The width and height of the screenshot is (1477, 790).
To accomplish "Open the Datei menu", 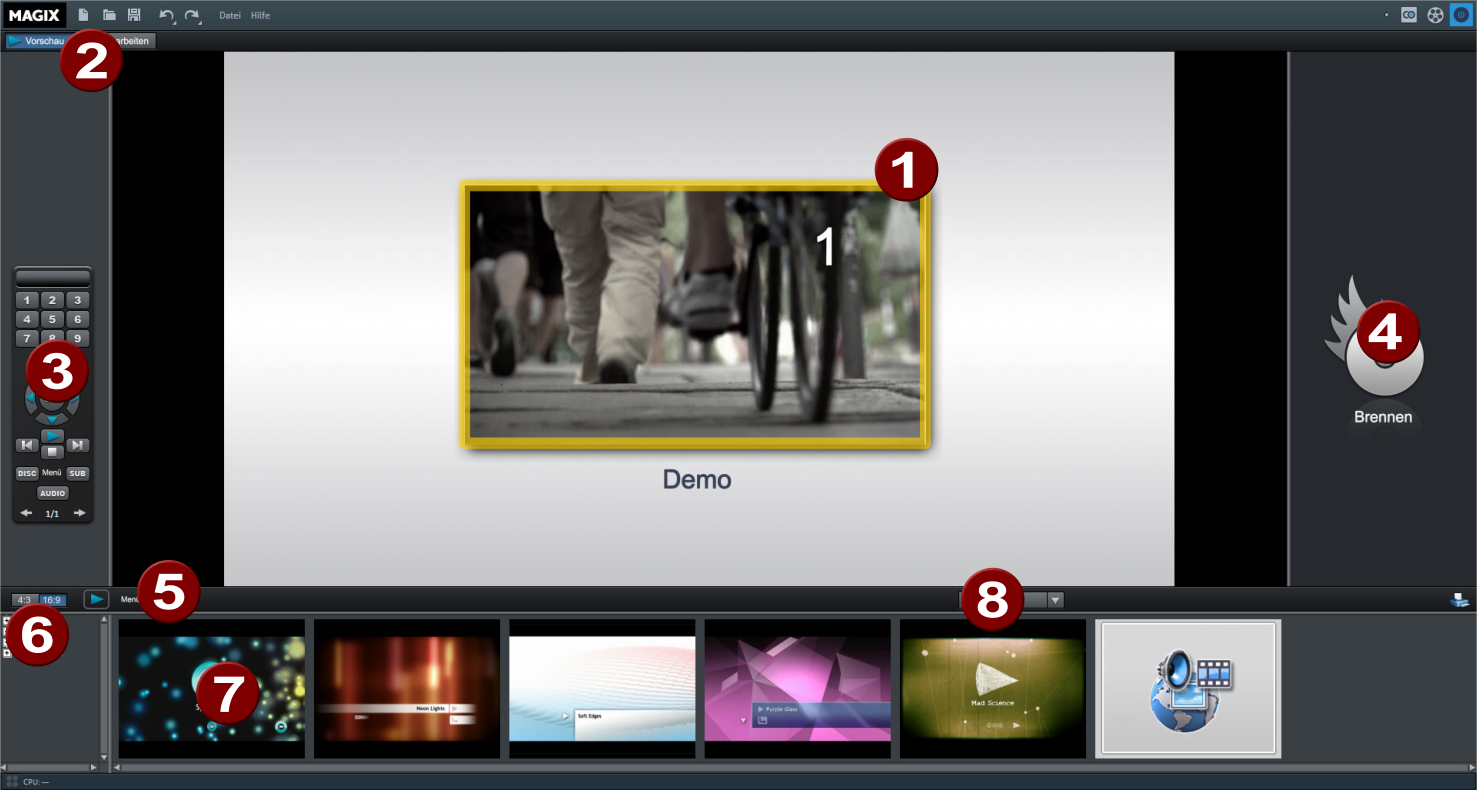I will 230,15.
